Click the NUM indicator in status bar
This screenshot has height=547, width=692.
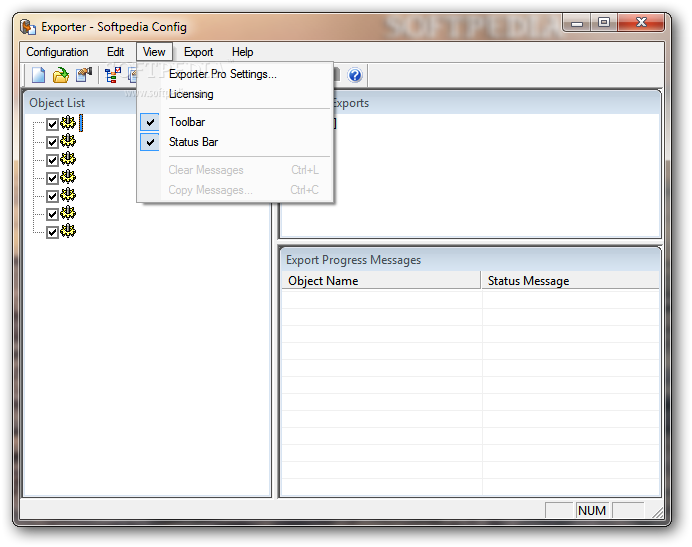tap(592, 511)
